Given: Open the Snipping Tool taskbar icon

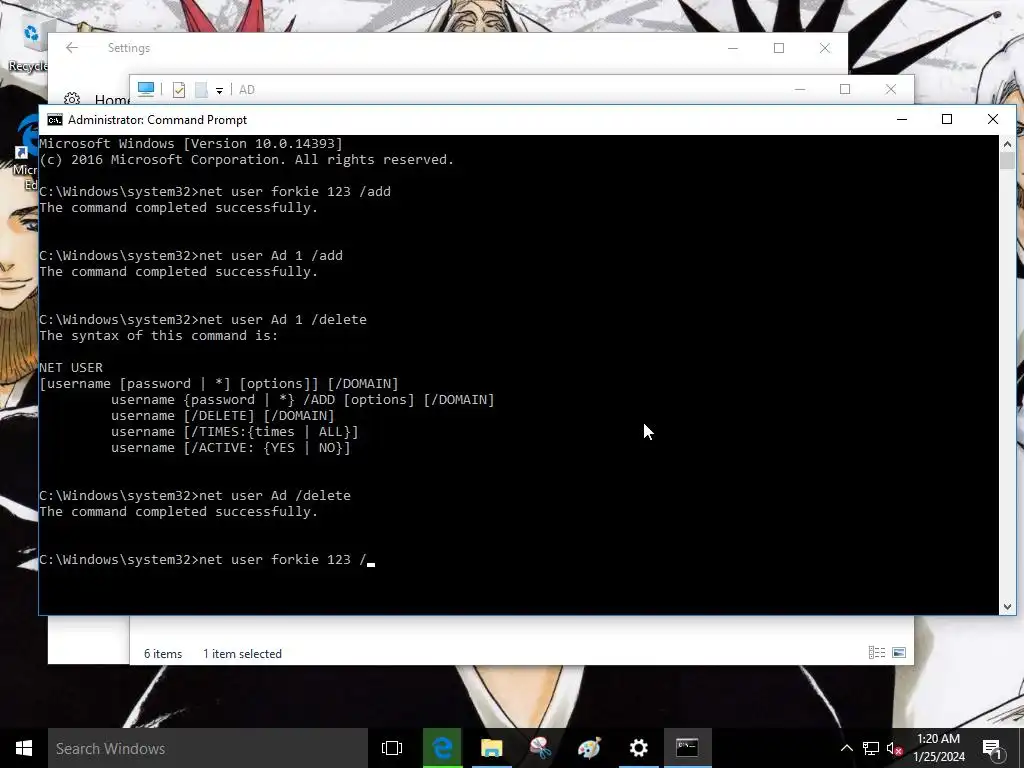Looking at the screenshot, I should [541, 748].
